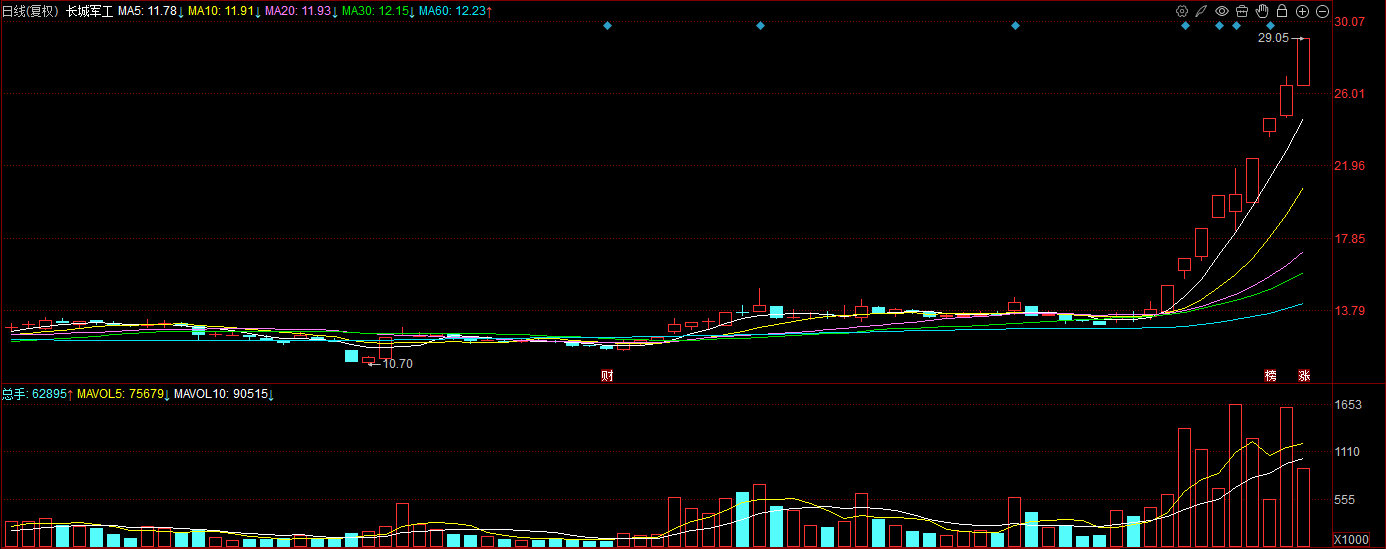The width and height of the screenshot is (1386, 549).
Task: Toggle the chart lock icon
Action: coord(1282,11)
